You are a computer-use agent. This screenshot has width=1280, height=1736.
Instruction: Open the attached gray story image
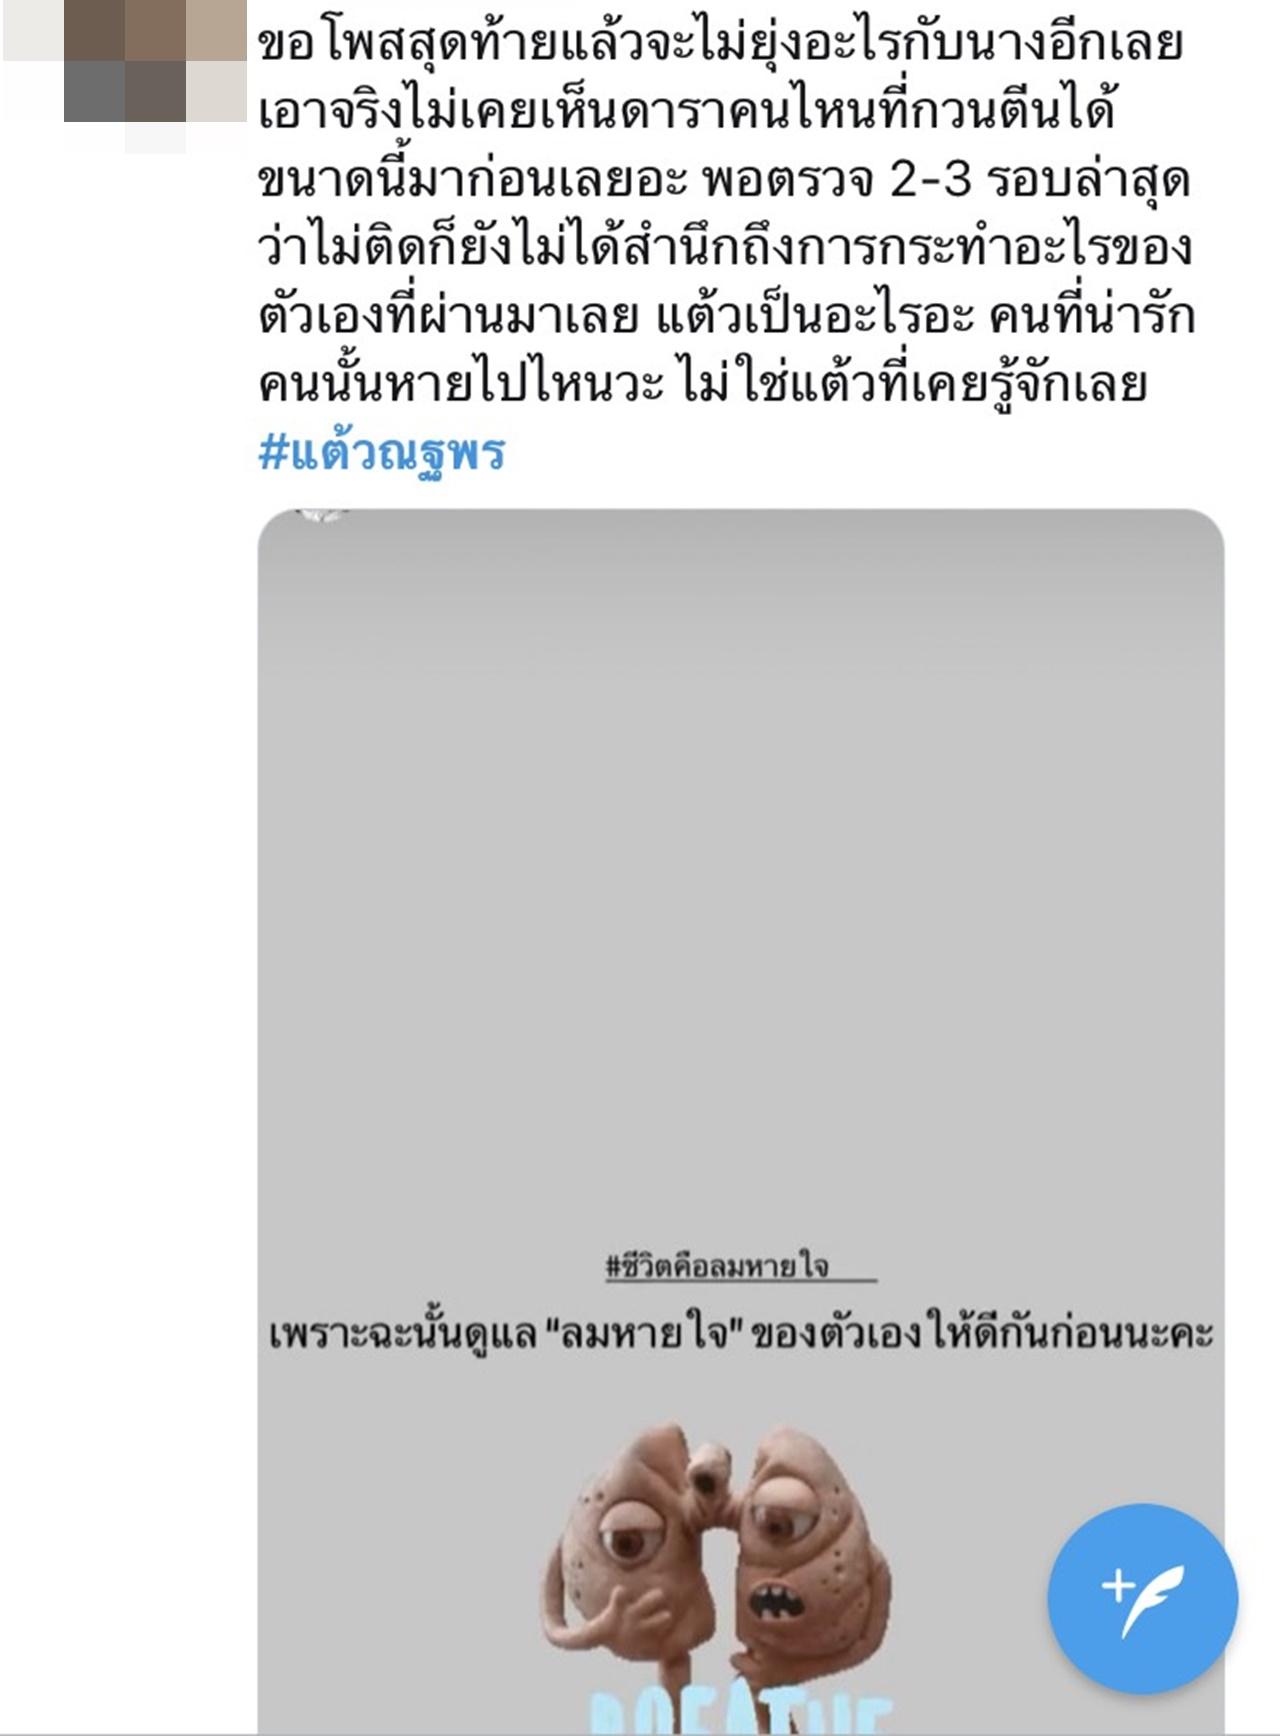(x=741, y=1122)
